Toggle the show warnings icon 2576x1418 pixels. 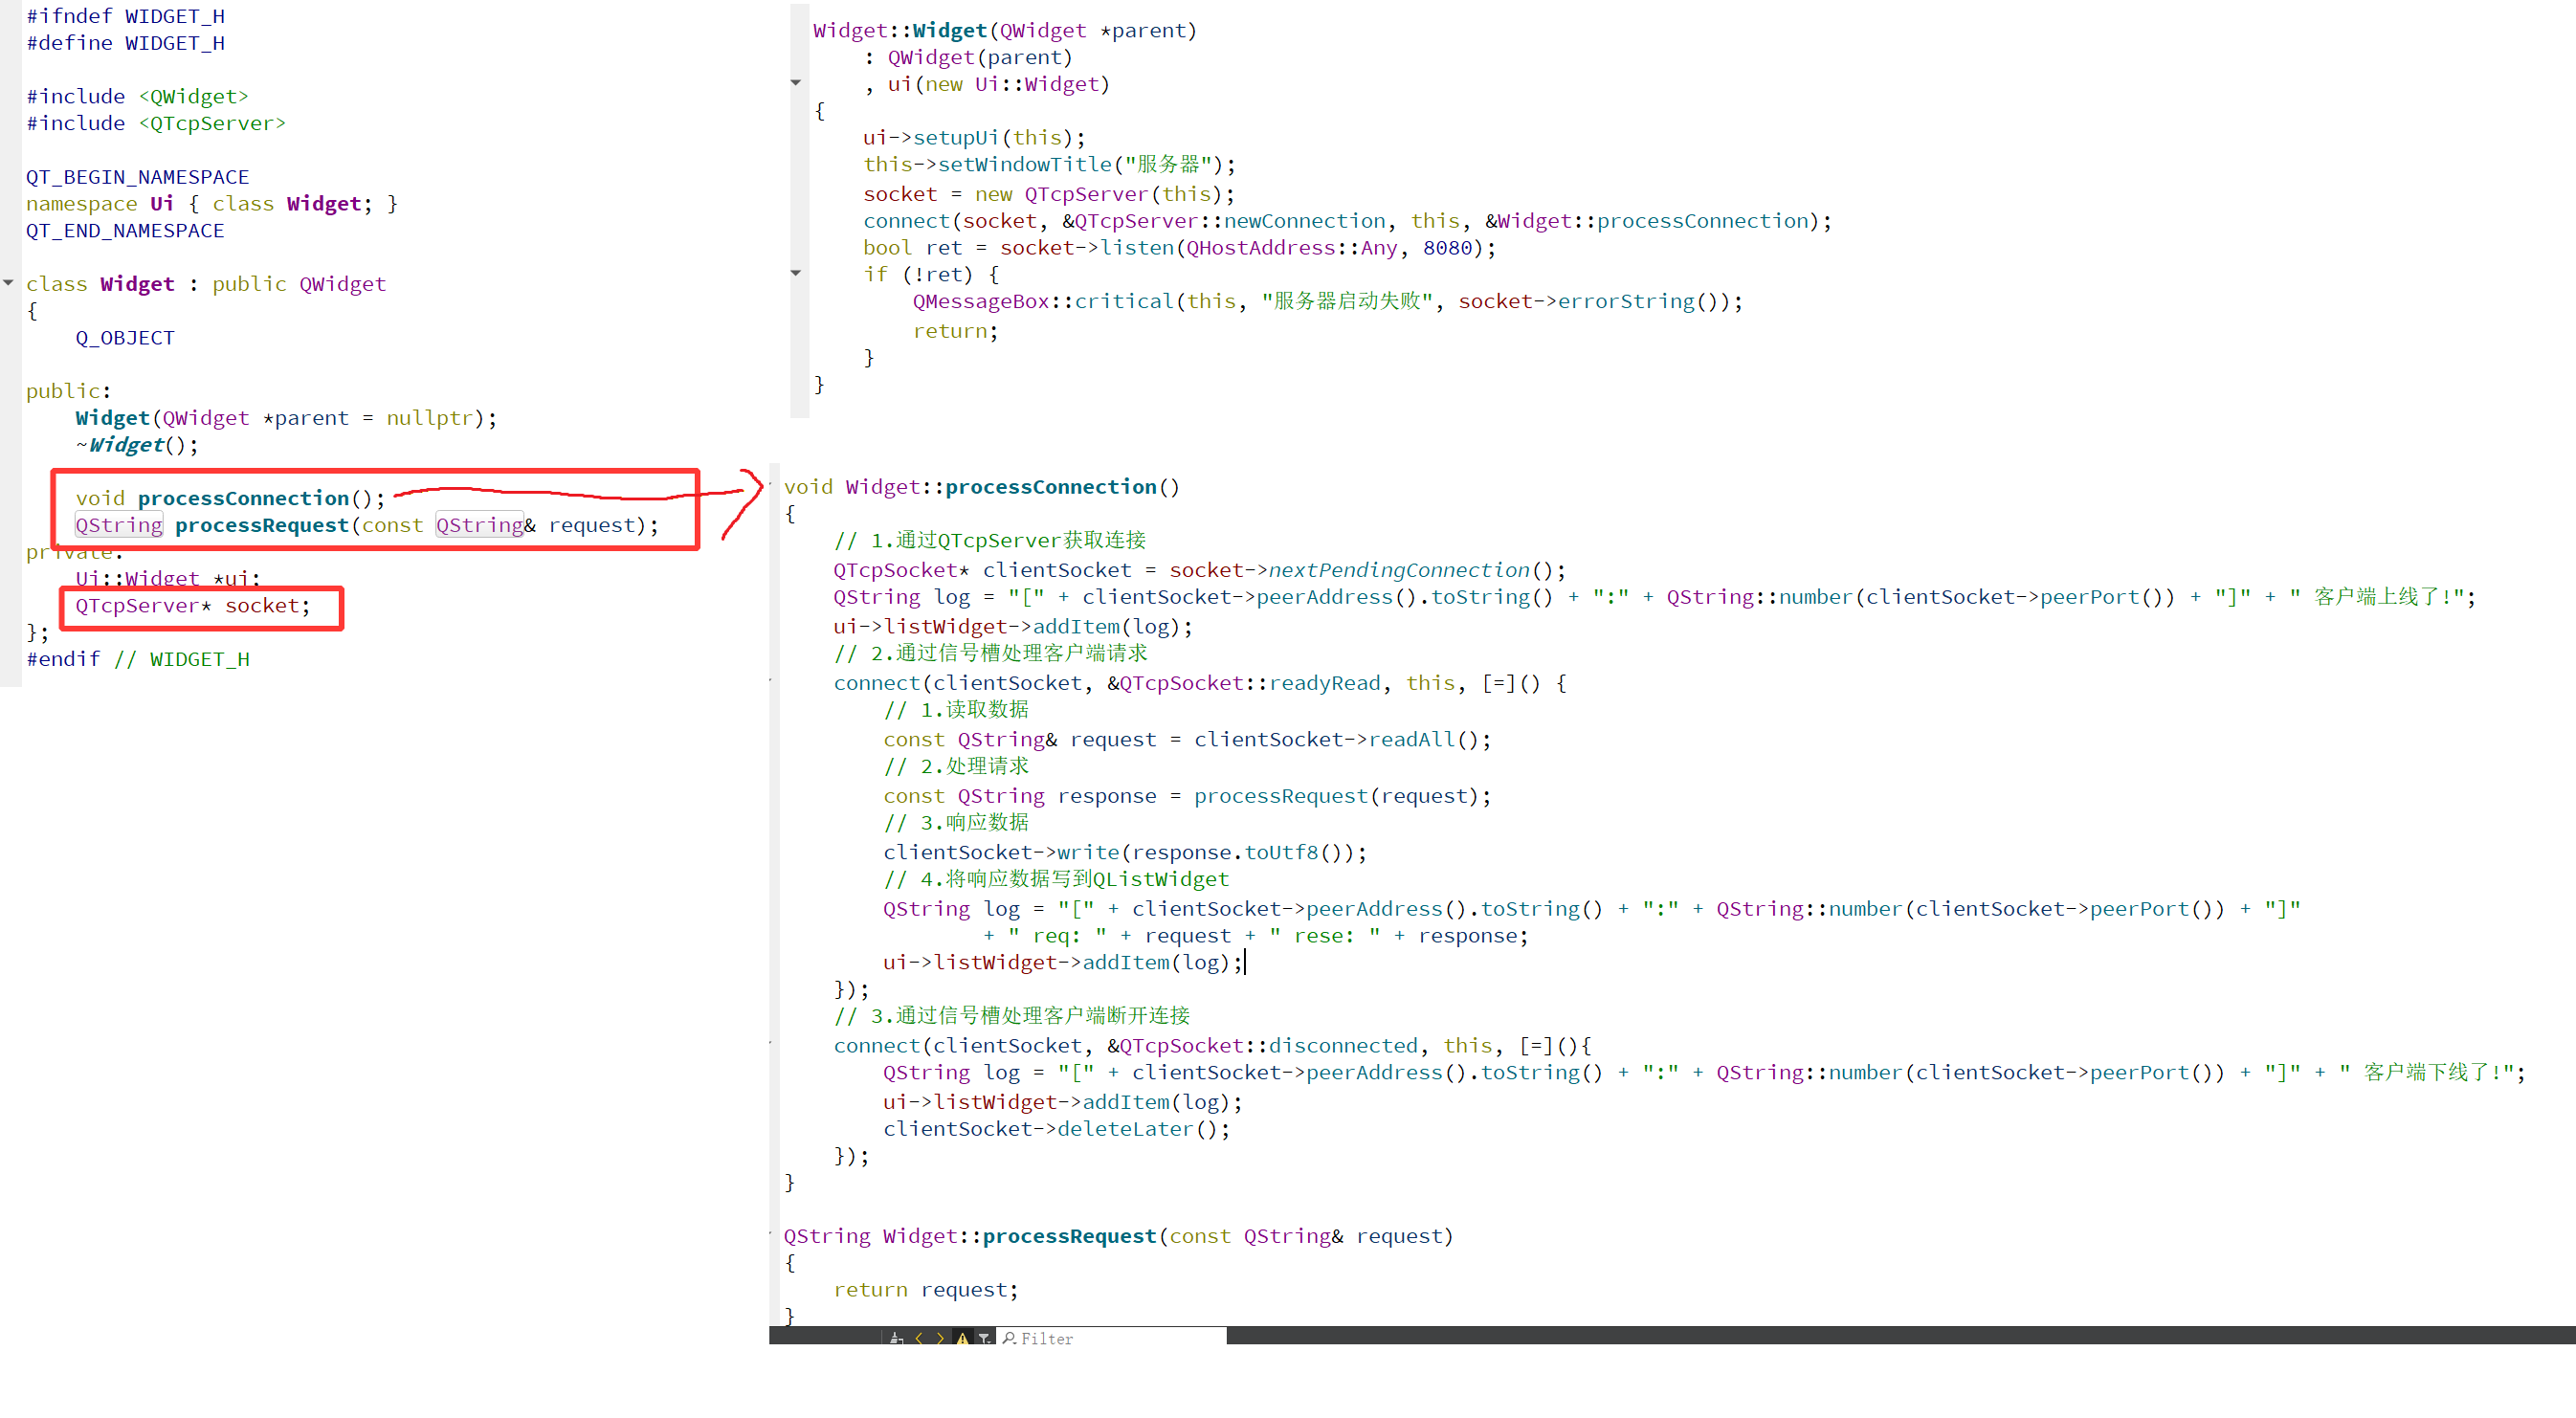[x=963, y=1340]
